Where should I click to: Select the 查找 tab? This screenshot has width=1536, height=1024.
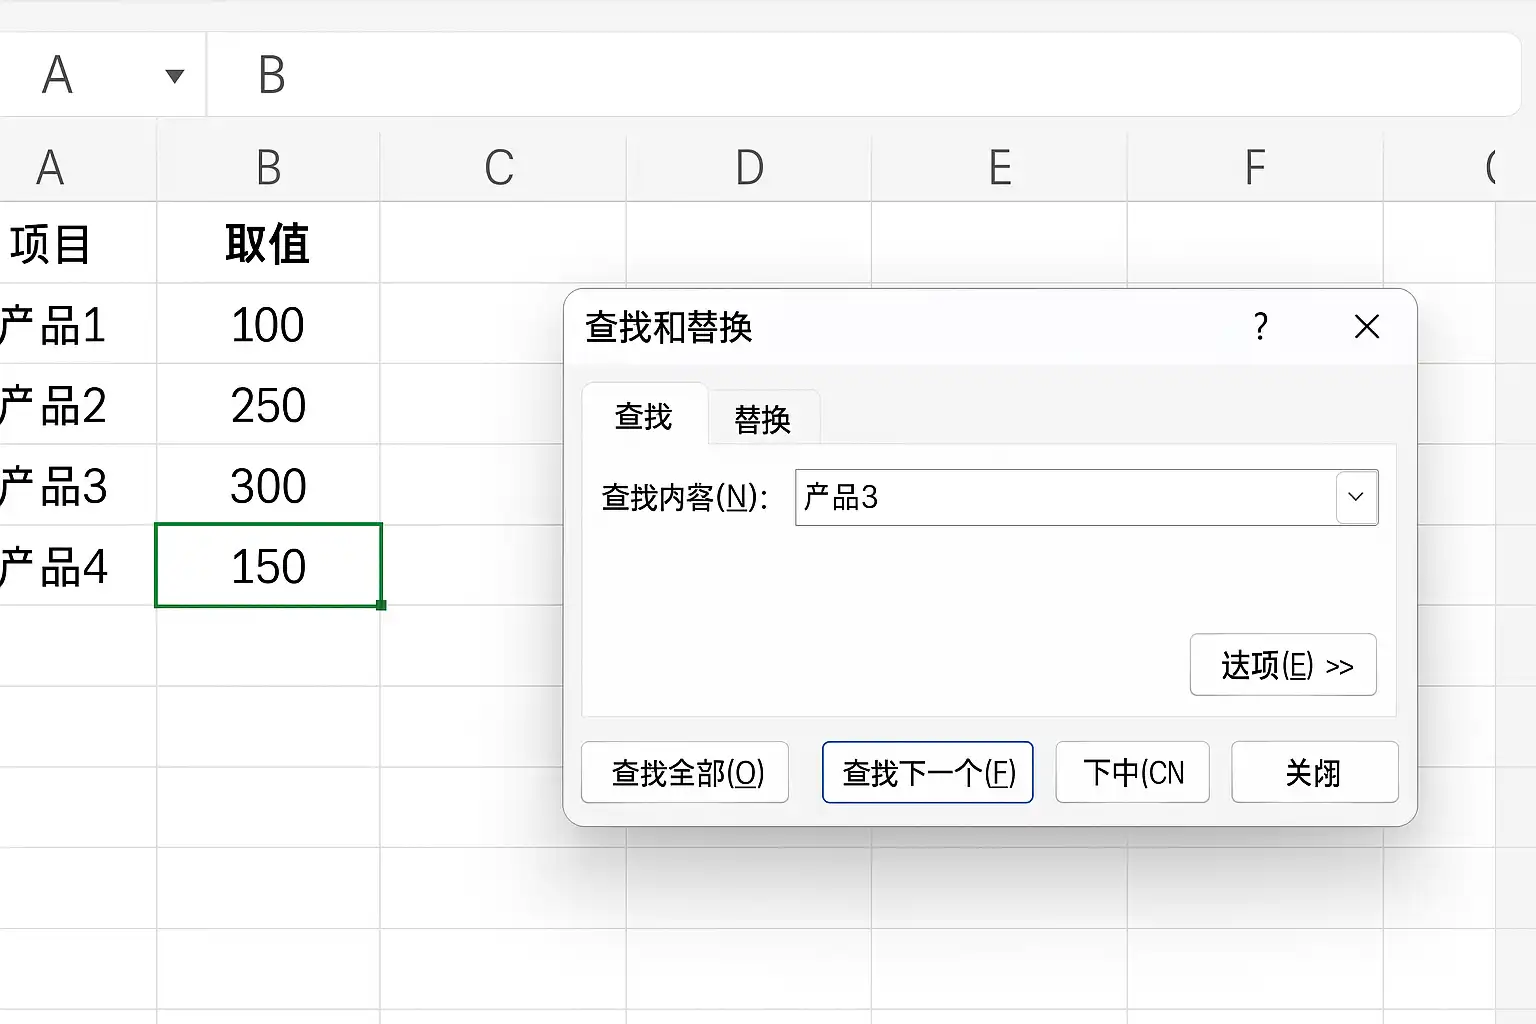click(644, 416)
